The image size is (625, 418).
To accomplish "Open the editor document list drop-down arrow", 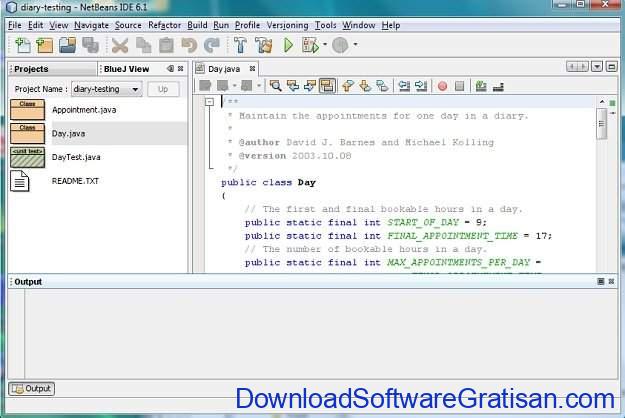I will click(x=597, y=66).
